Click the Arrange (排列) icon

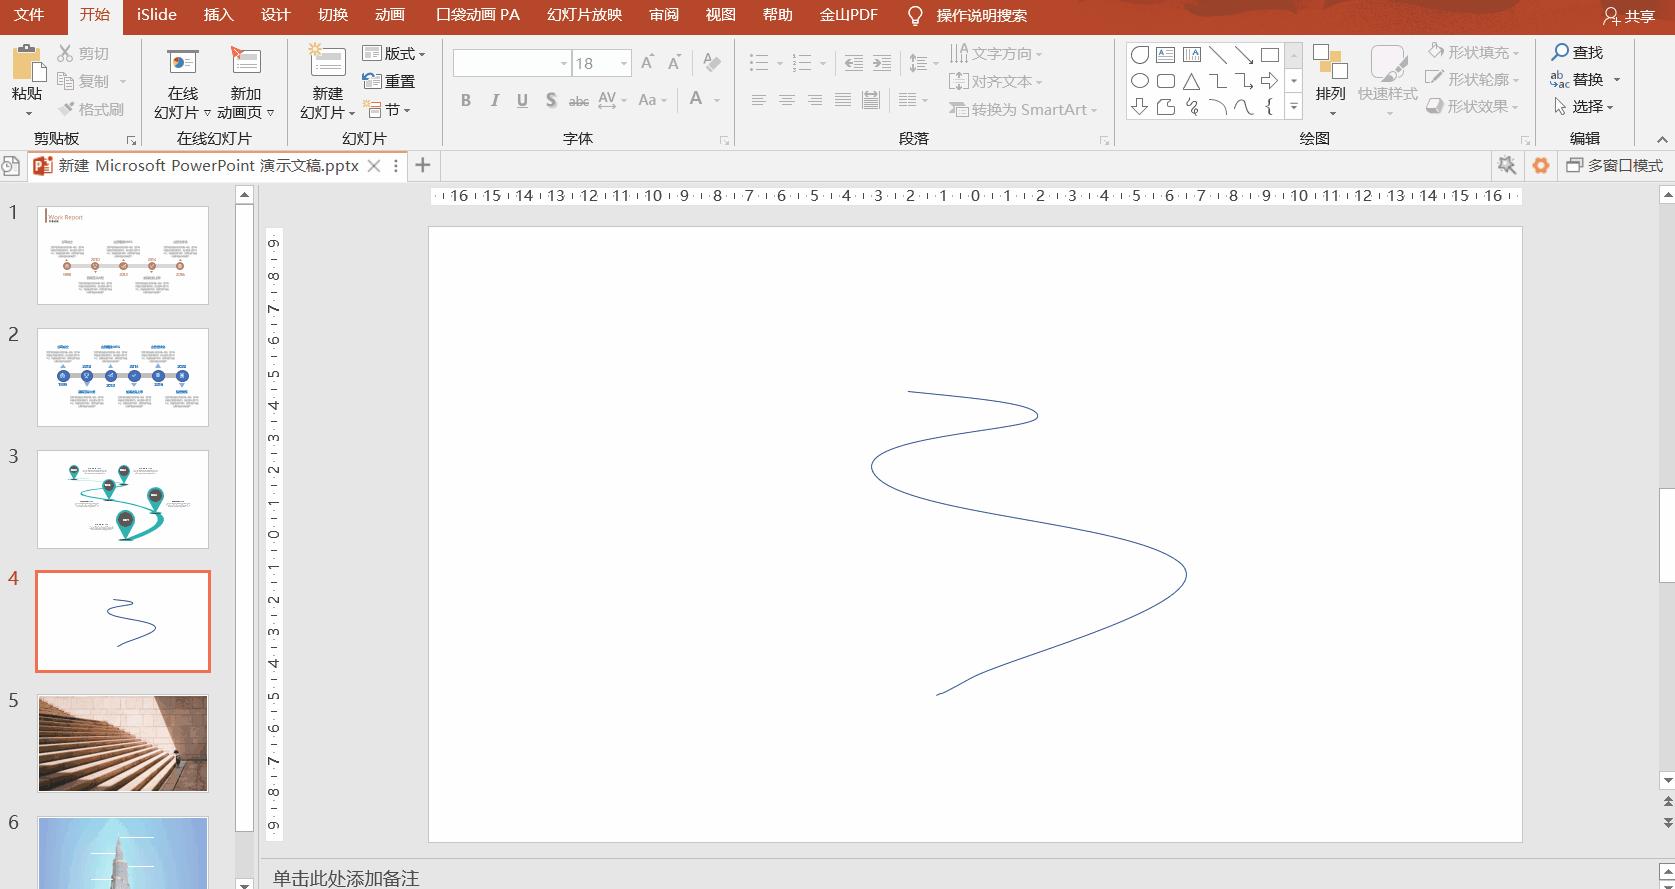pyautogui.click(x=1330, y=63)
